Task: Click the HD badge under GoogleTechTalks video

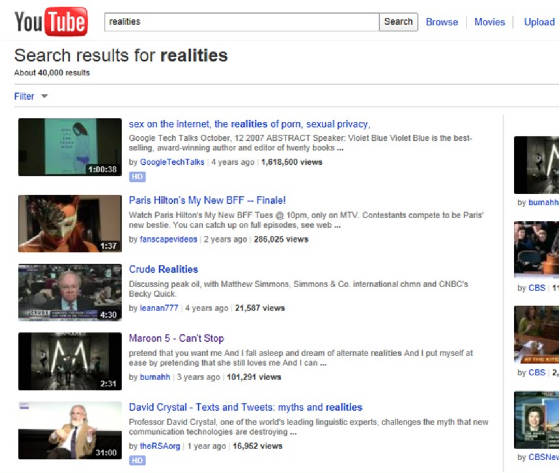Action: (137, 177)
